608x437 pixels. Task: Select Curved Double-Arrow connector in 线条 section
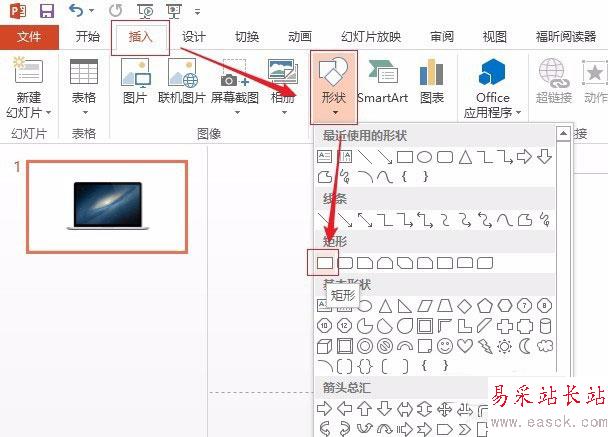point(485,220)
